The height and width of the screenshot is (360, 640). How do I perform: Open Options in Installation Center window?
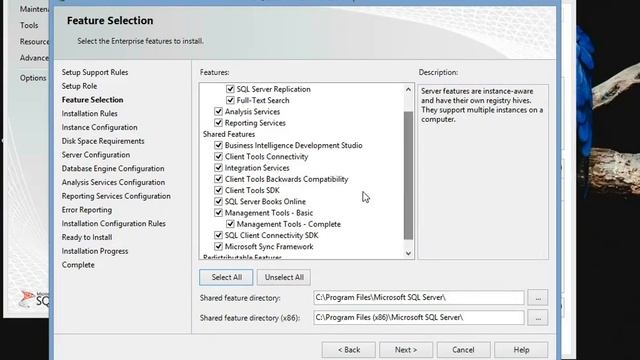tap(33, 78)
